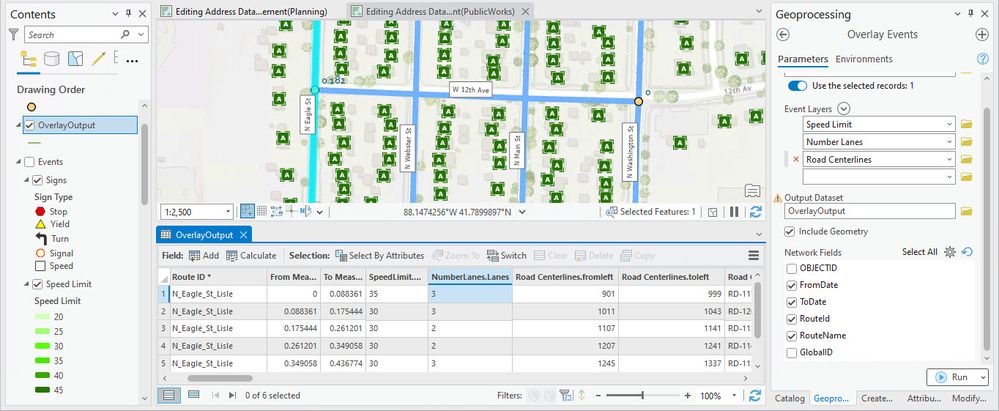The height and width of the screenshot is (411, 999).
Task: Click Calculate field button
Action: pyautogui.click(x=251, y=256)
